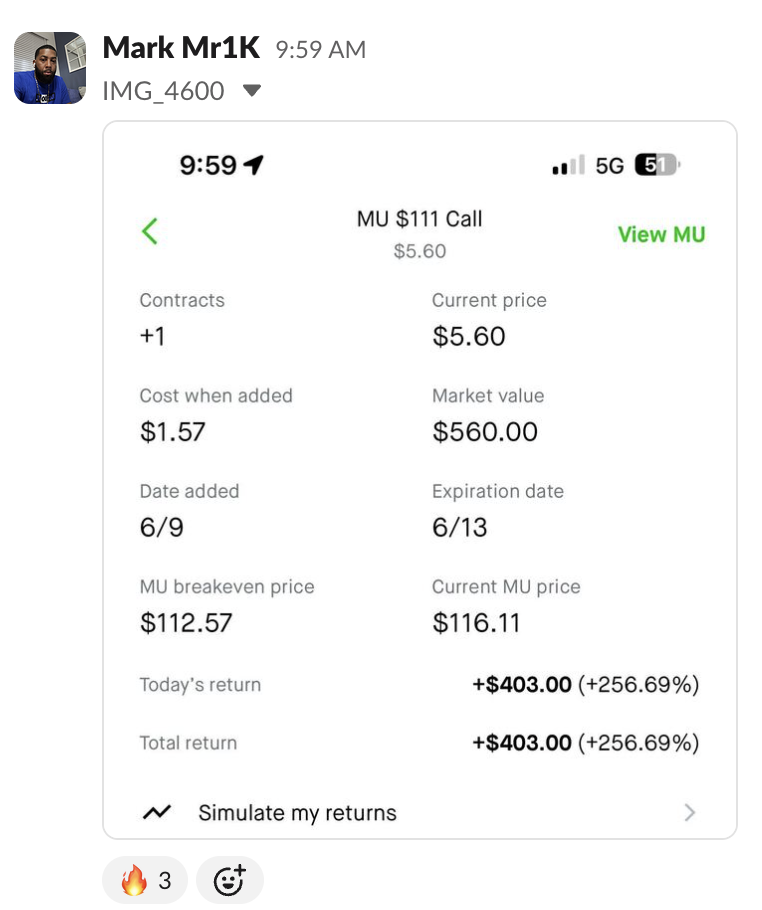Image resolution: width=762 pixels, height=910 pixels.
Task: Open the View MU link
Action: (x=661, y=234)
